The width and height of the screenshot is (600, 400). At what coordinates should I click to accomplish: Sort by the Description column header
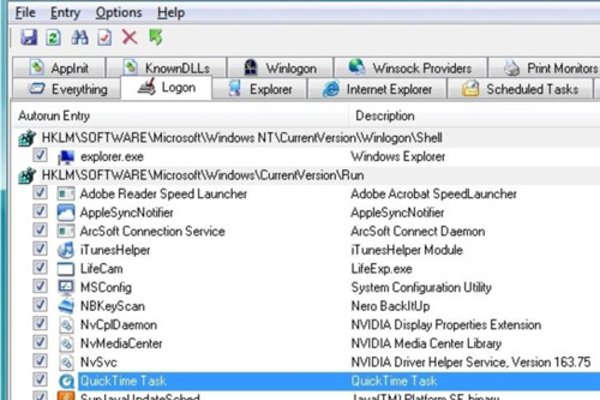click(474, 116)
